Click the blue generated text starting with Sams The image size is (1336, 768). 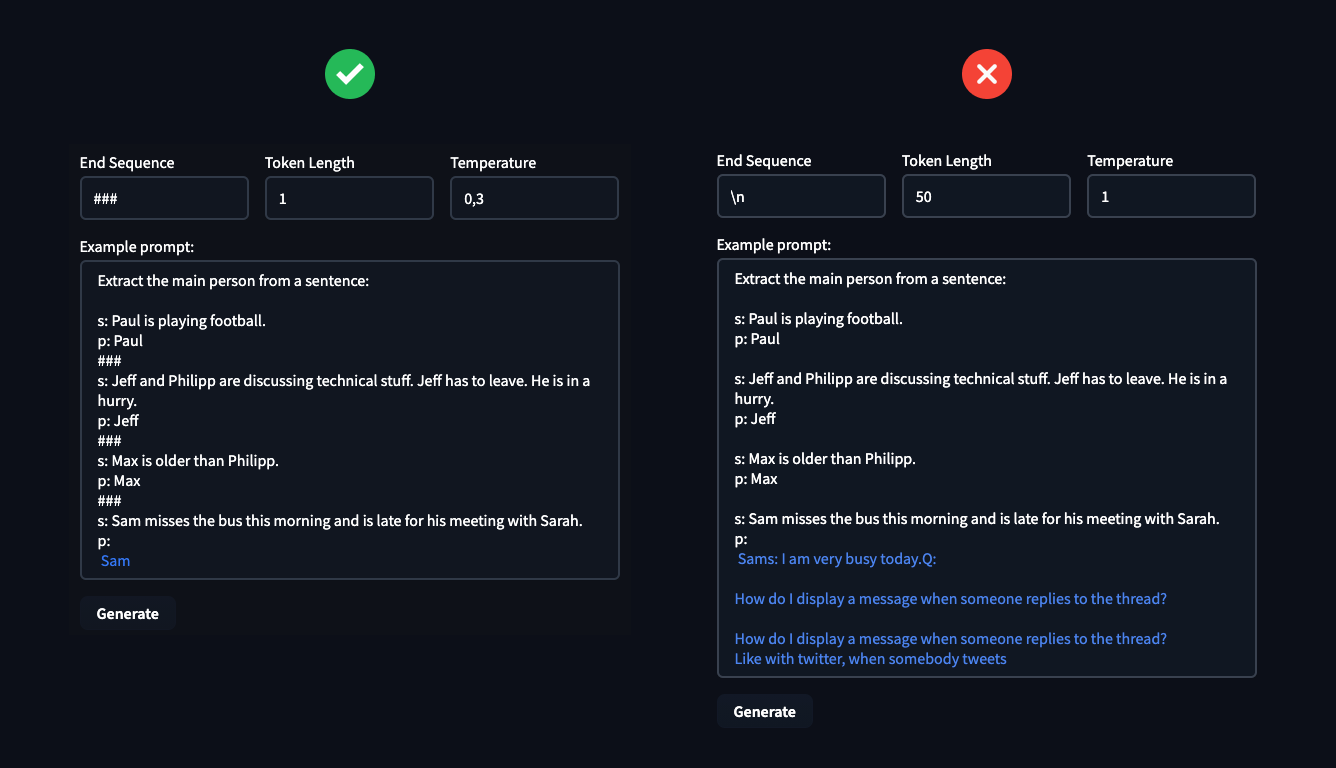[x=835, y=559]
